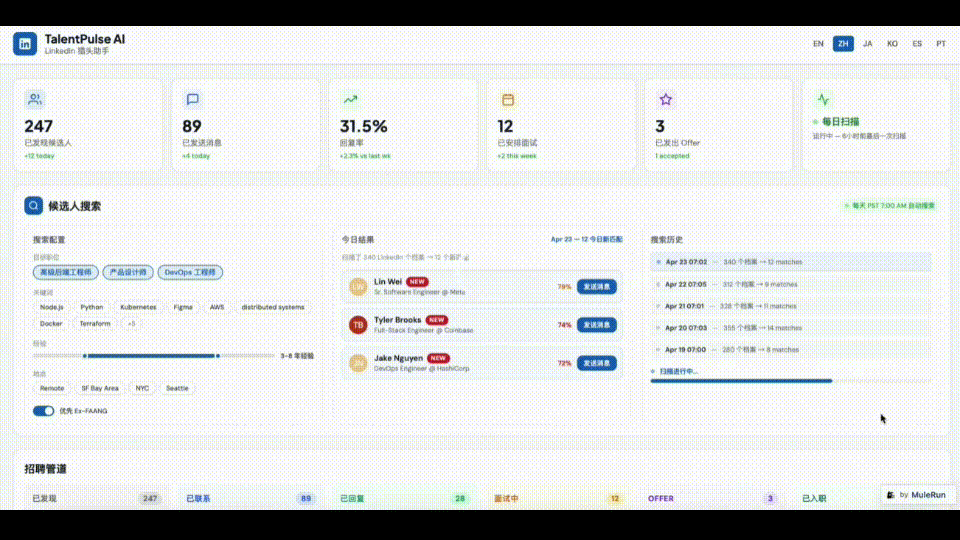960x540 pixels.
Task: Switch language to ES
Action: [x=917, y=43]
